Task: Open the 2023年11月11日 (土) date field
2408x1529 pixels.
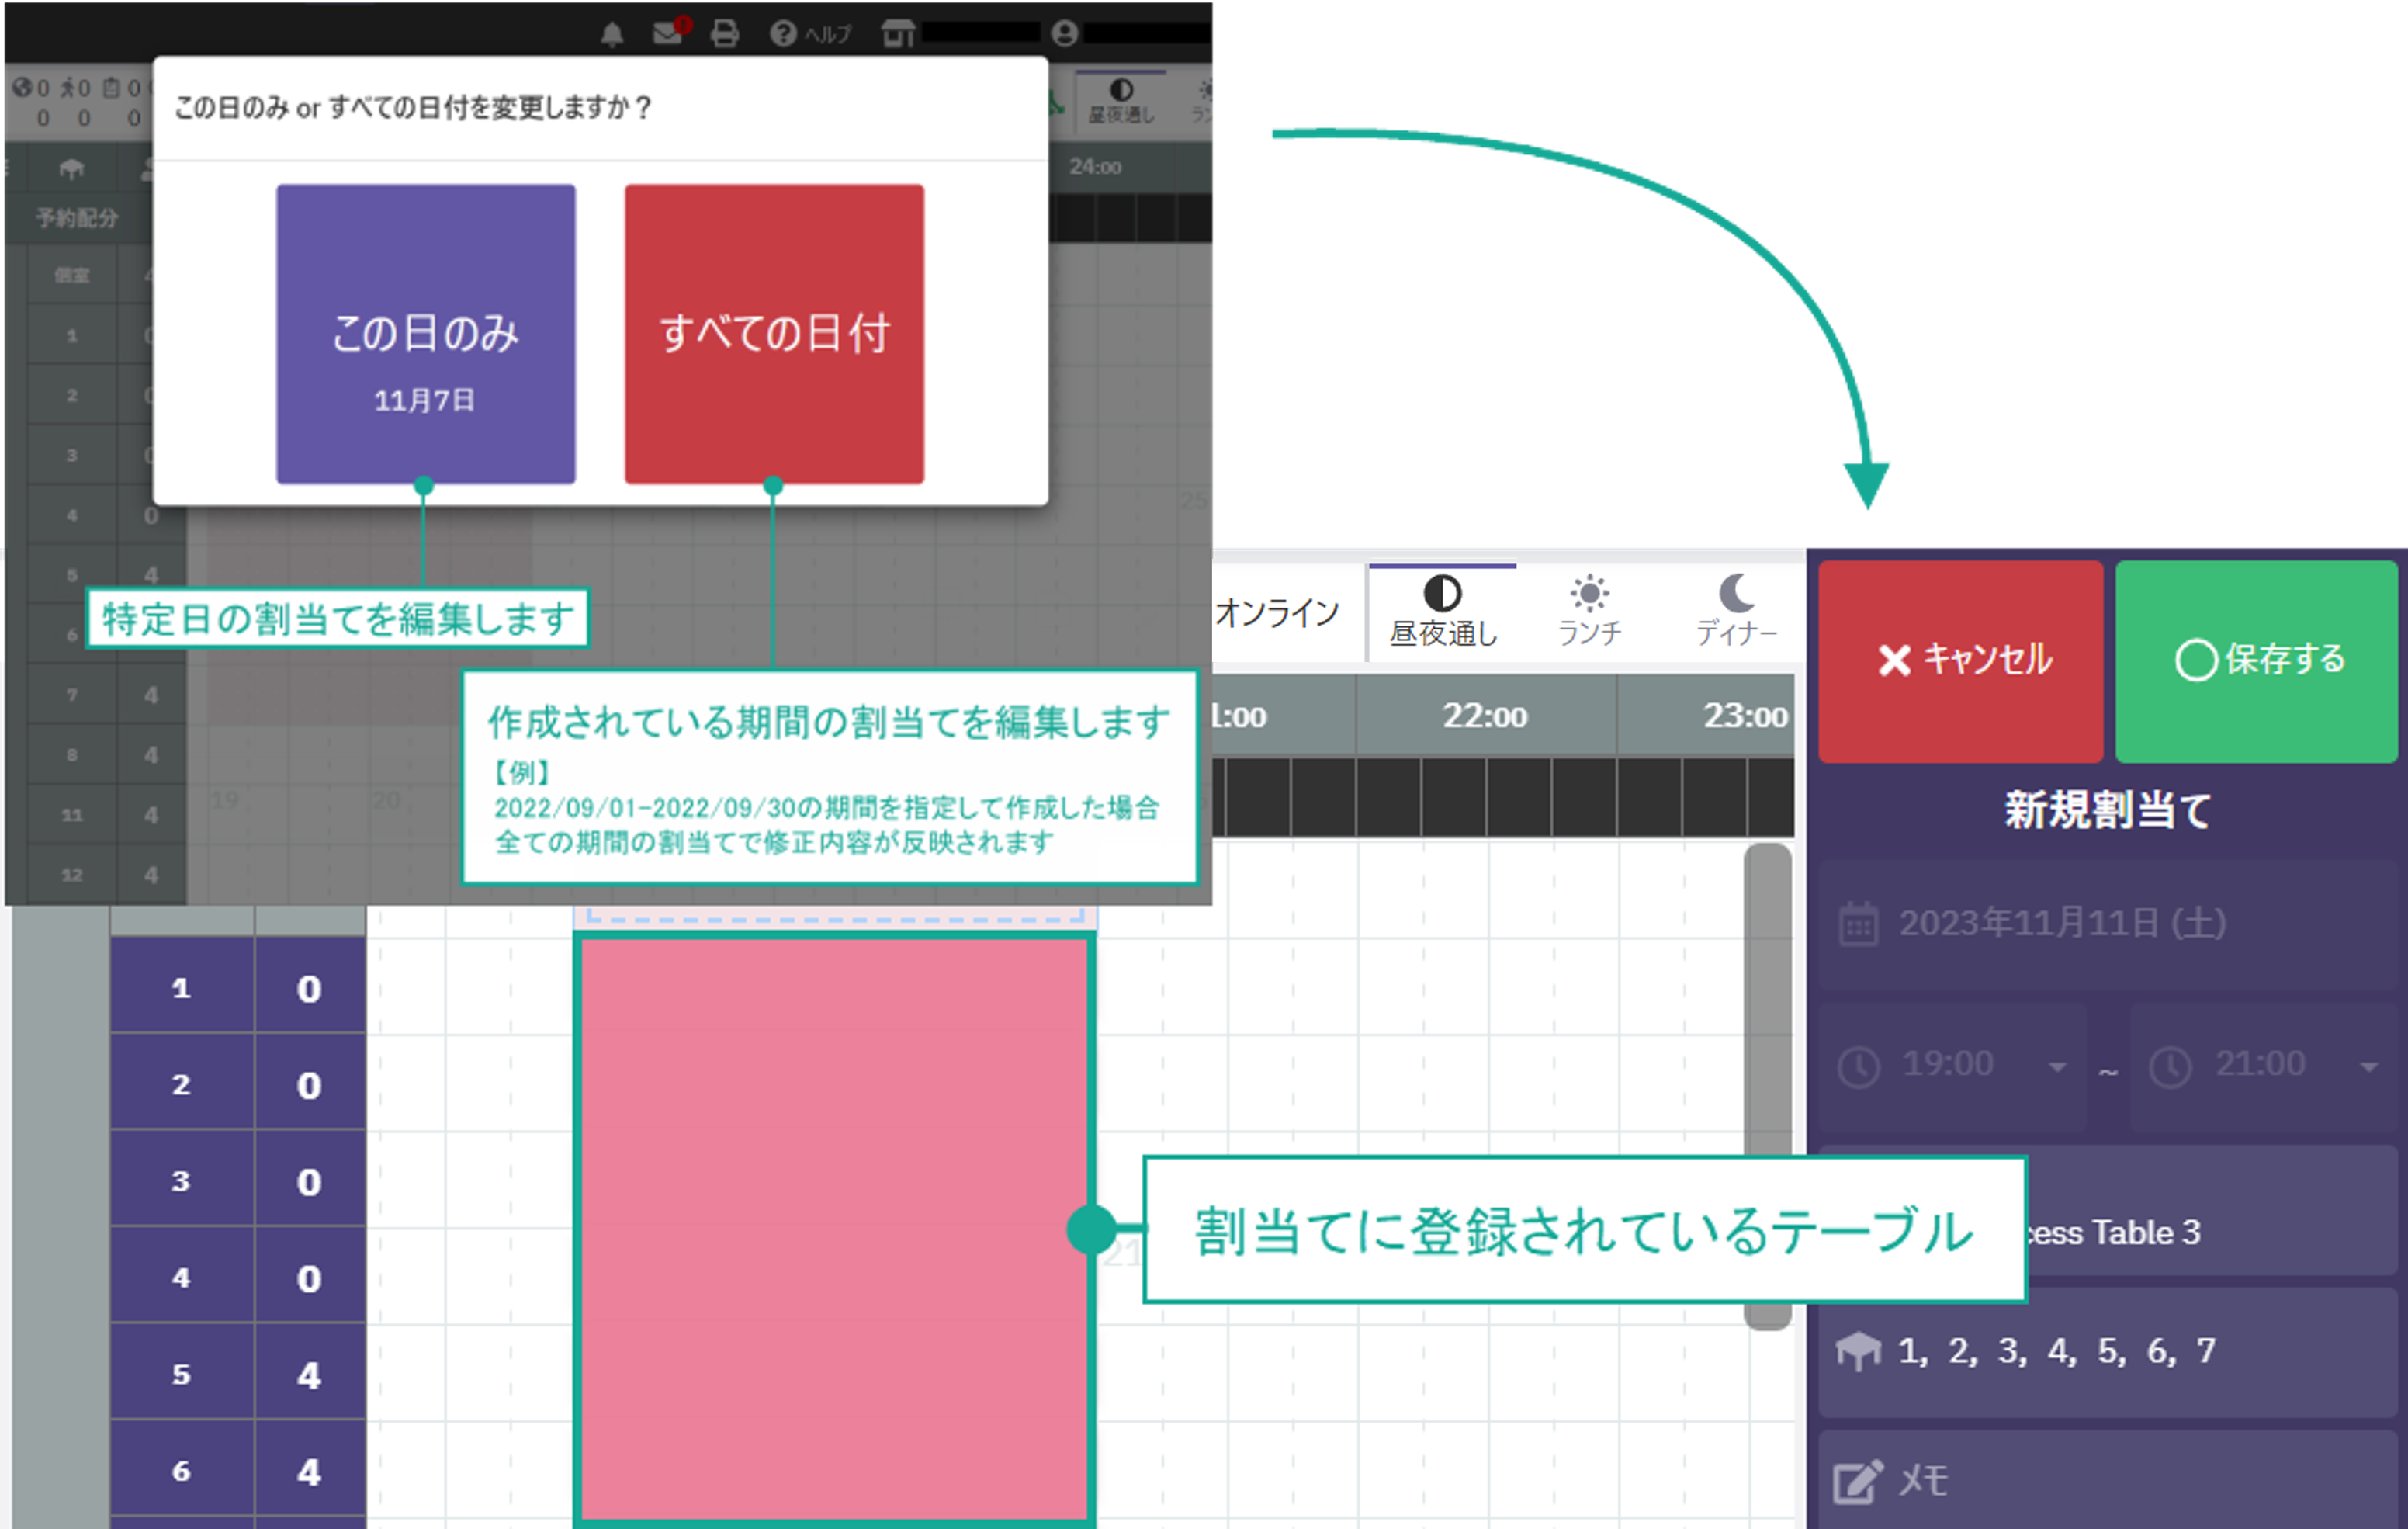Action: click(2107, 924)
